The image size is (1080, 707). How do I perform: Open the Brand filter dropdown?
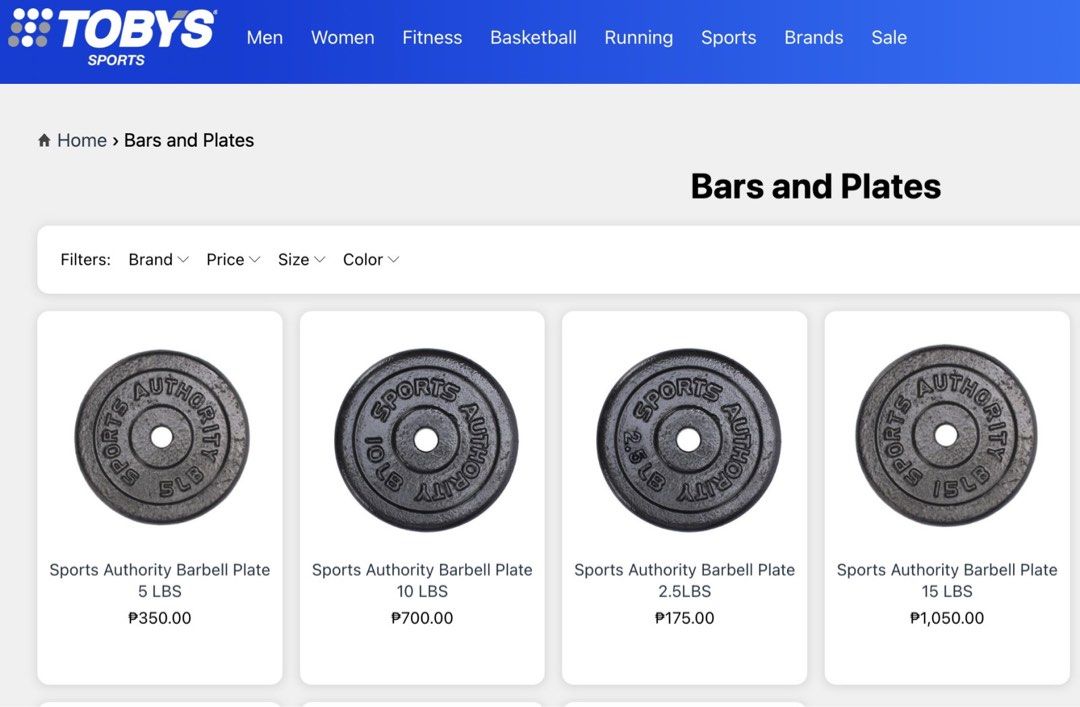[x=158, y=259]
